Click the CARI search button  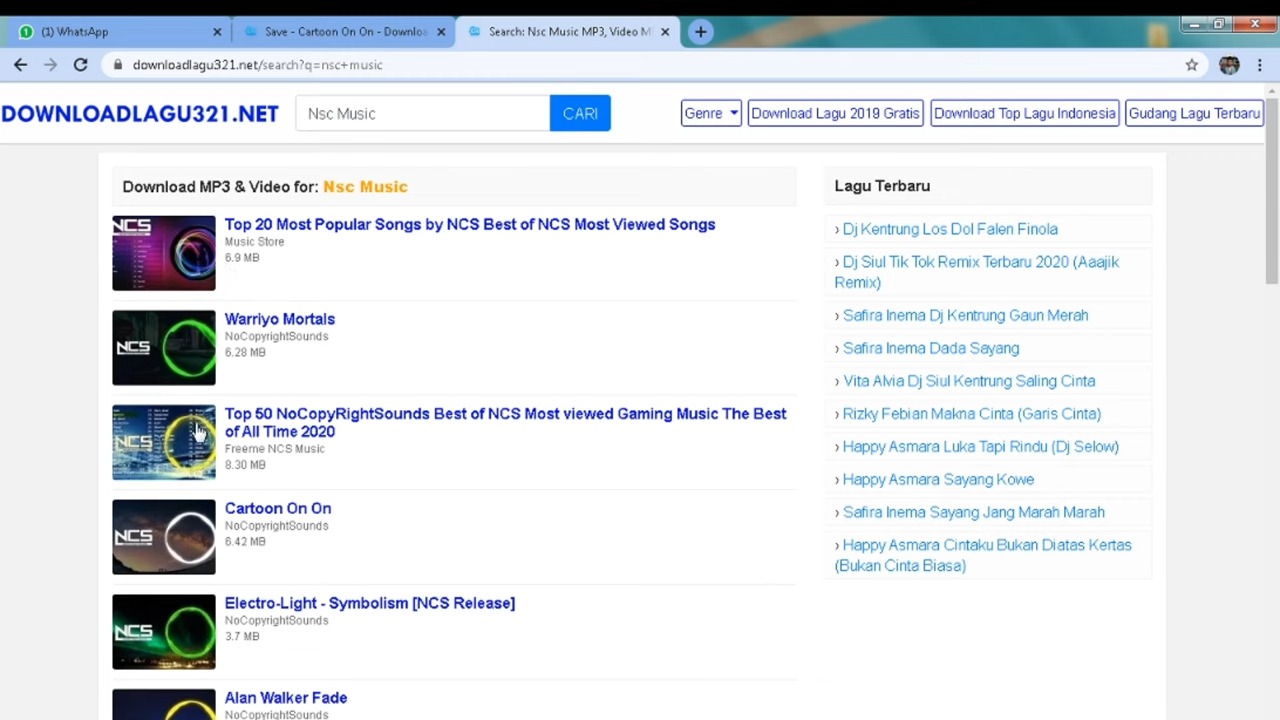(x=580, y=113)
